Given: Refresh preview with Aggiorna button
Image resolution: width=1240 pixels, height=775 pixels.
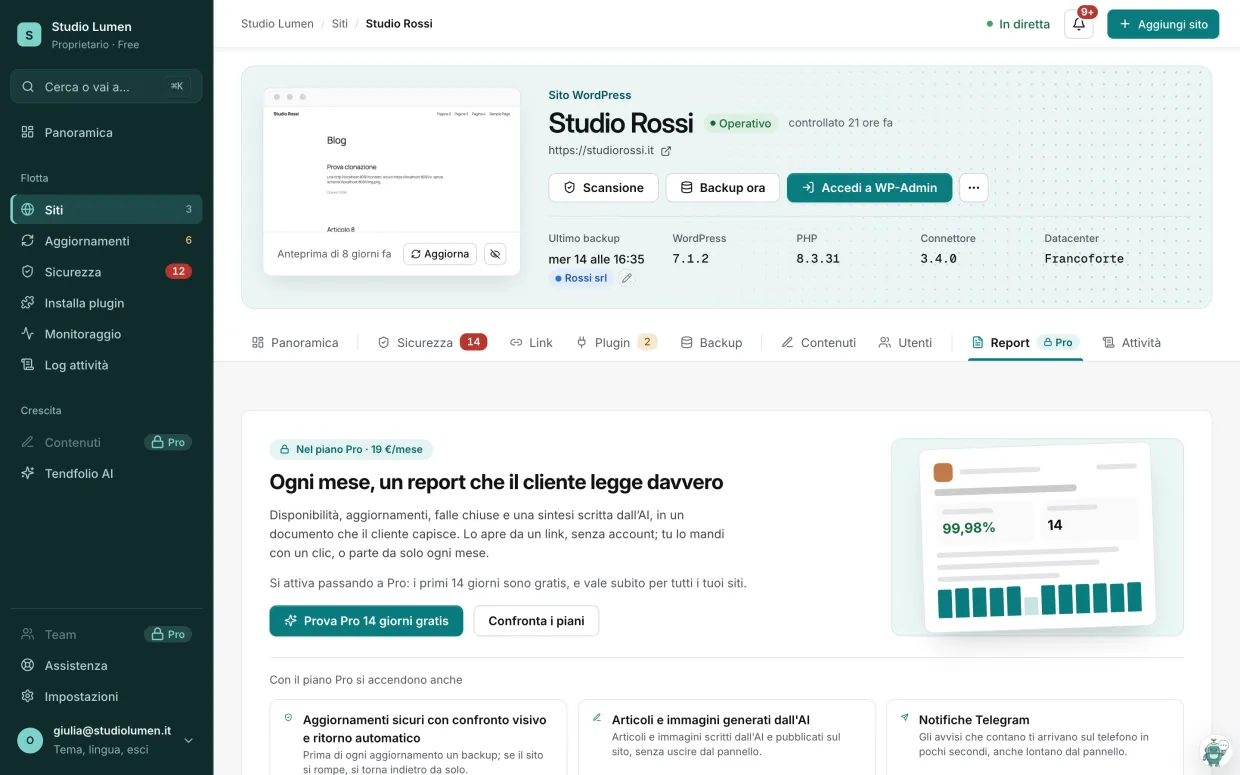Looking at the screenshot, I should pos(440,254).
